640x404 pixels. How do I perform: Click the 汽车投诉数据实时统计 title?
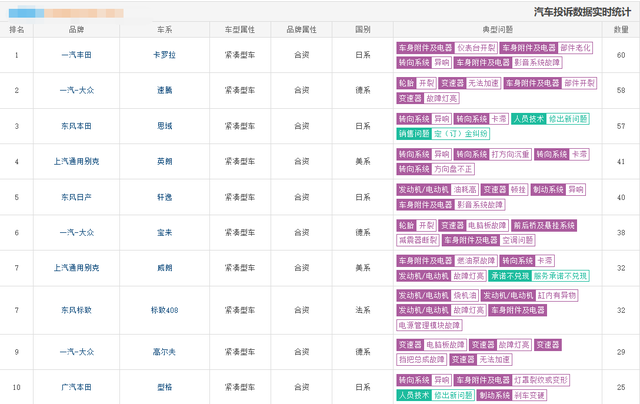tap(582, 12)
